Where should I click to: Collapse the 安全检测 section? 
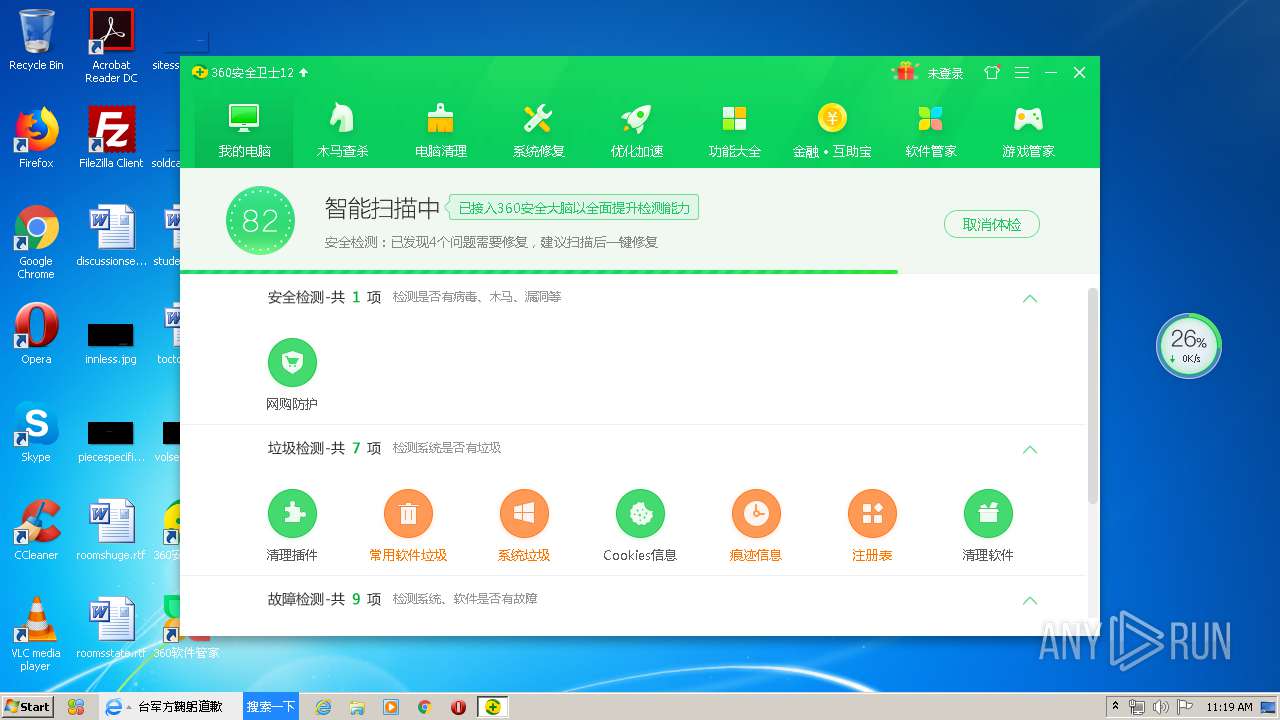tap(1030, 298)
